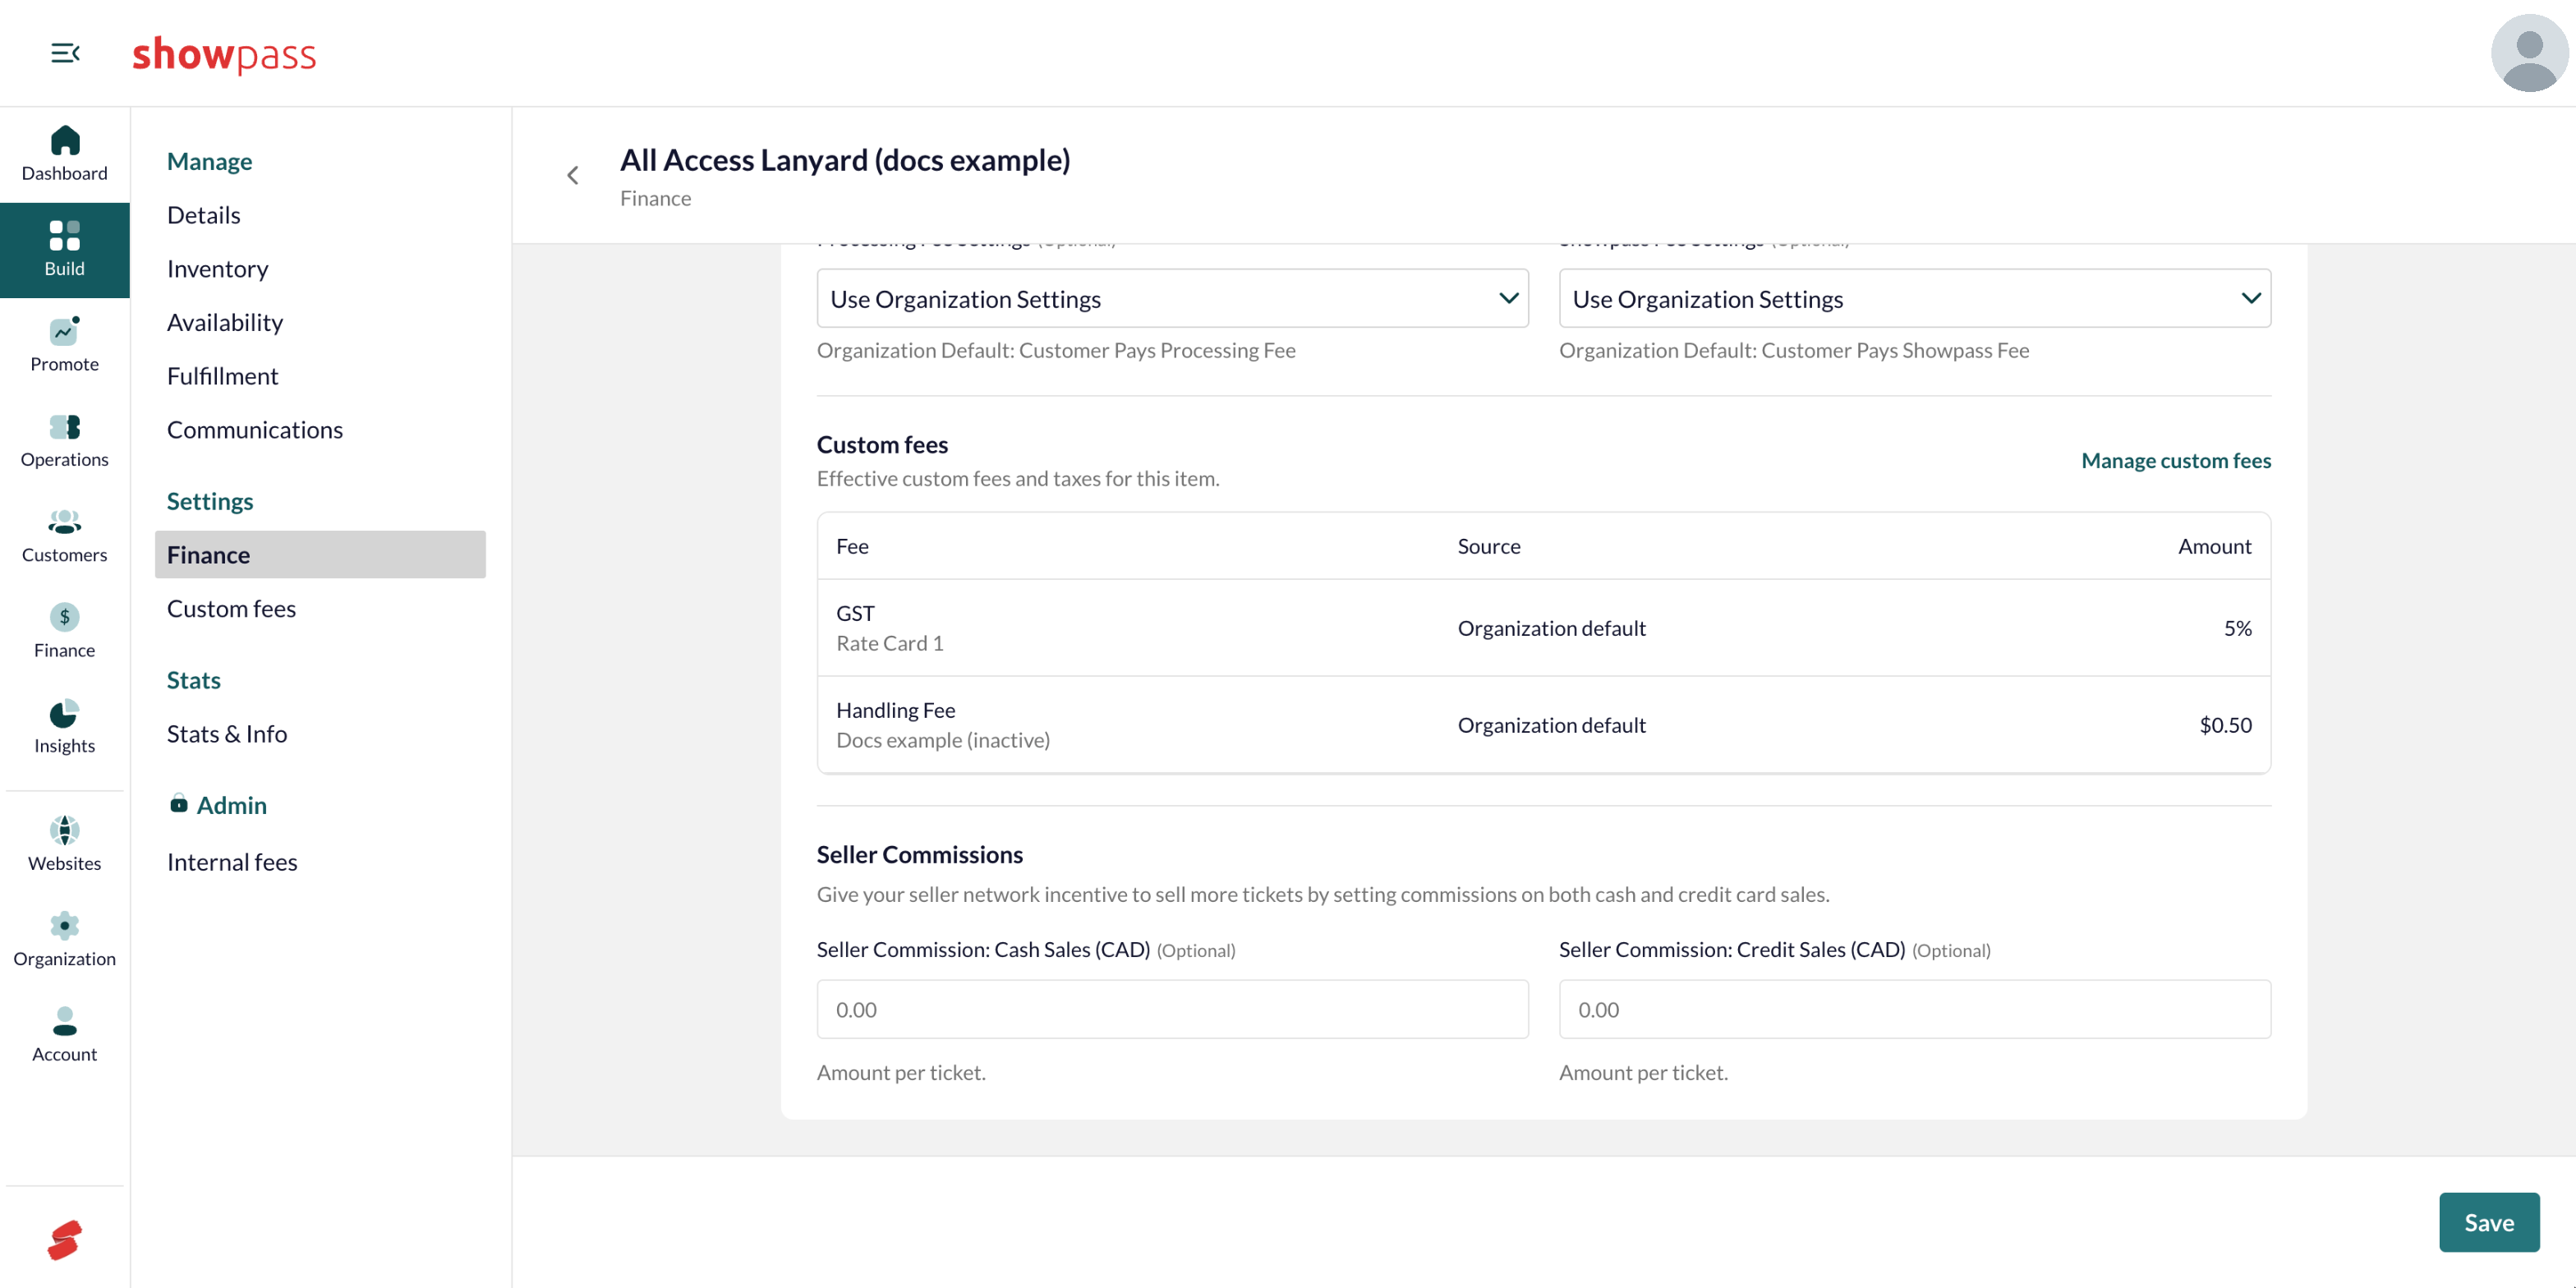Open the Organization section
The width and height of the screenshot is (2576, 1288).
point(65,940)
